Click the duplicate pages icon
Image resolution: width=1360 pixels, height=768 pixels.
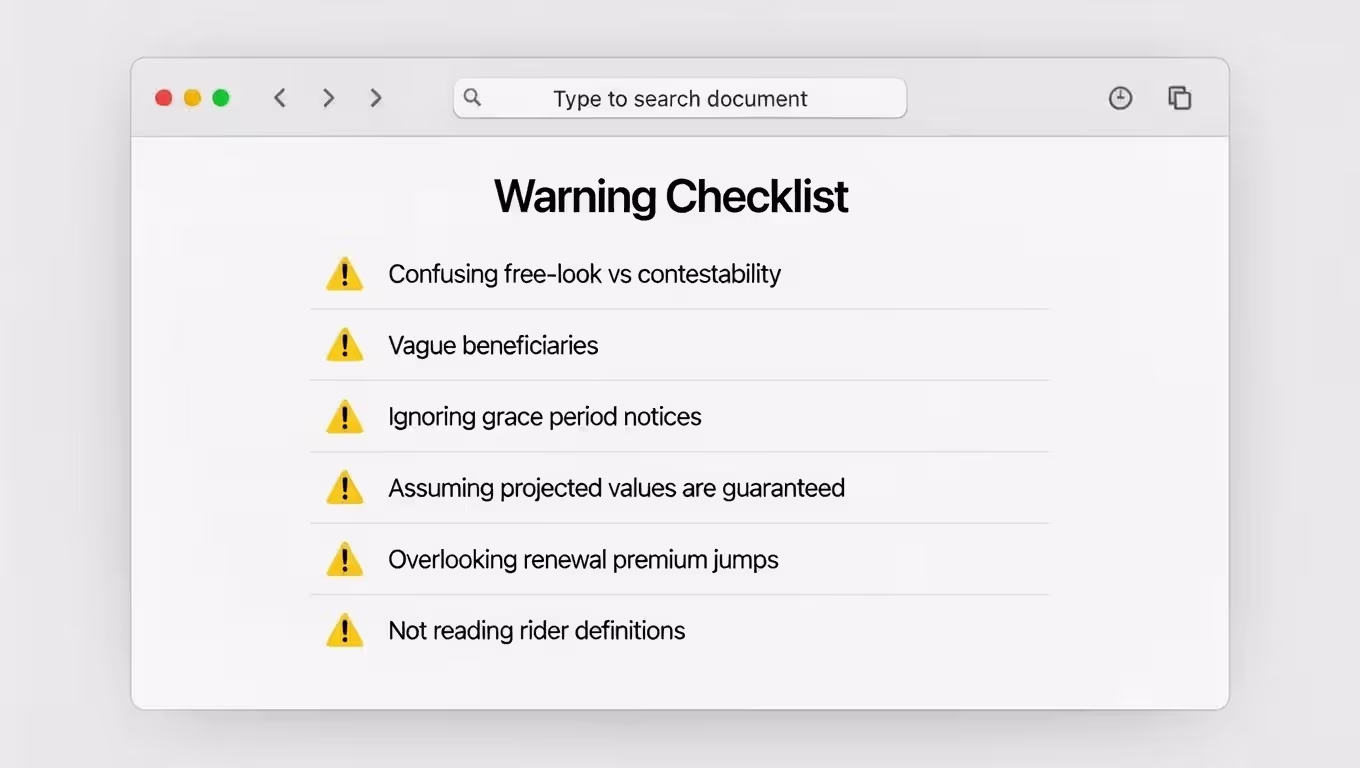[1180, 98]
